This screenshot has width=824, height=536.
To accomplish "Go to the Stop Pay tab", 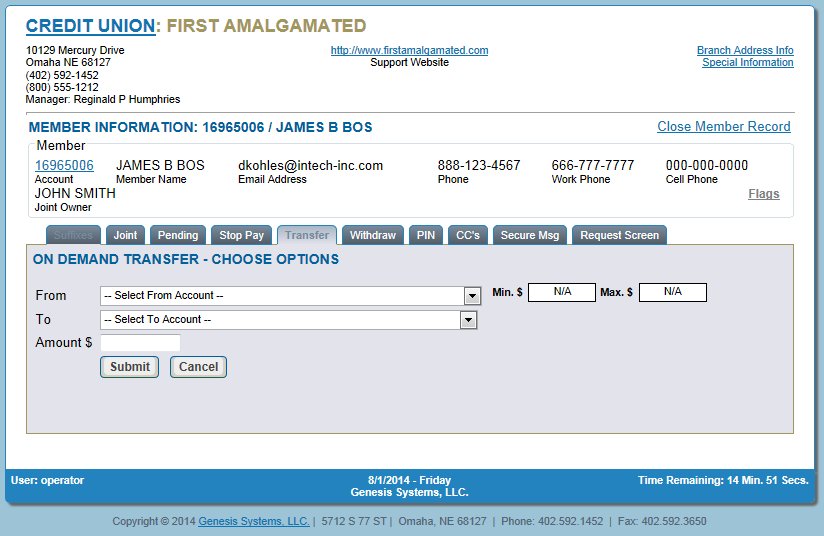I will coord(241,235).
